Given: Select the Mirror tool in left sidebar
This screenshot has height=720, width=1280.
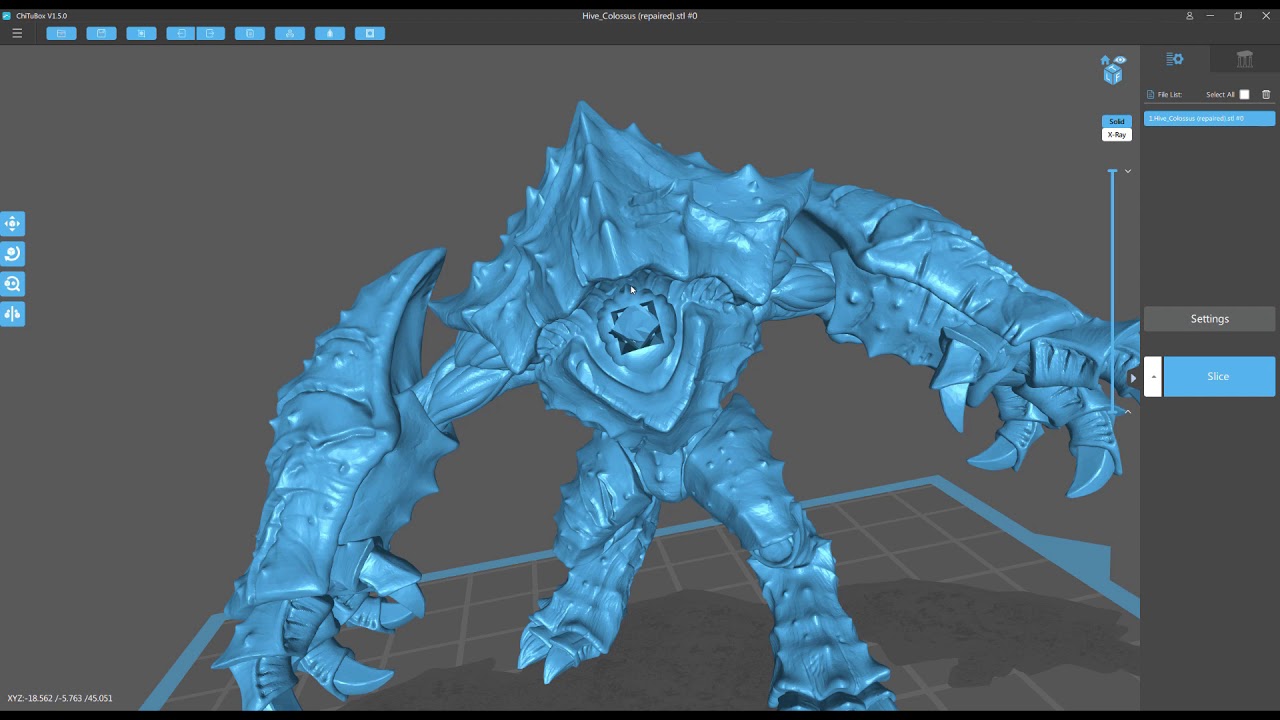Looking at the screenshot, I should (12, 314).
